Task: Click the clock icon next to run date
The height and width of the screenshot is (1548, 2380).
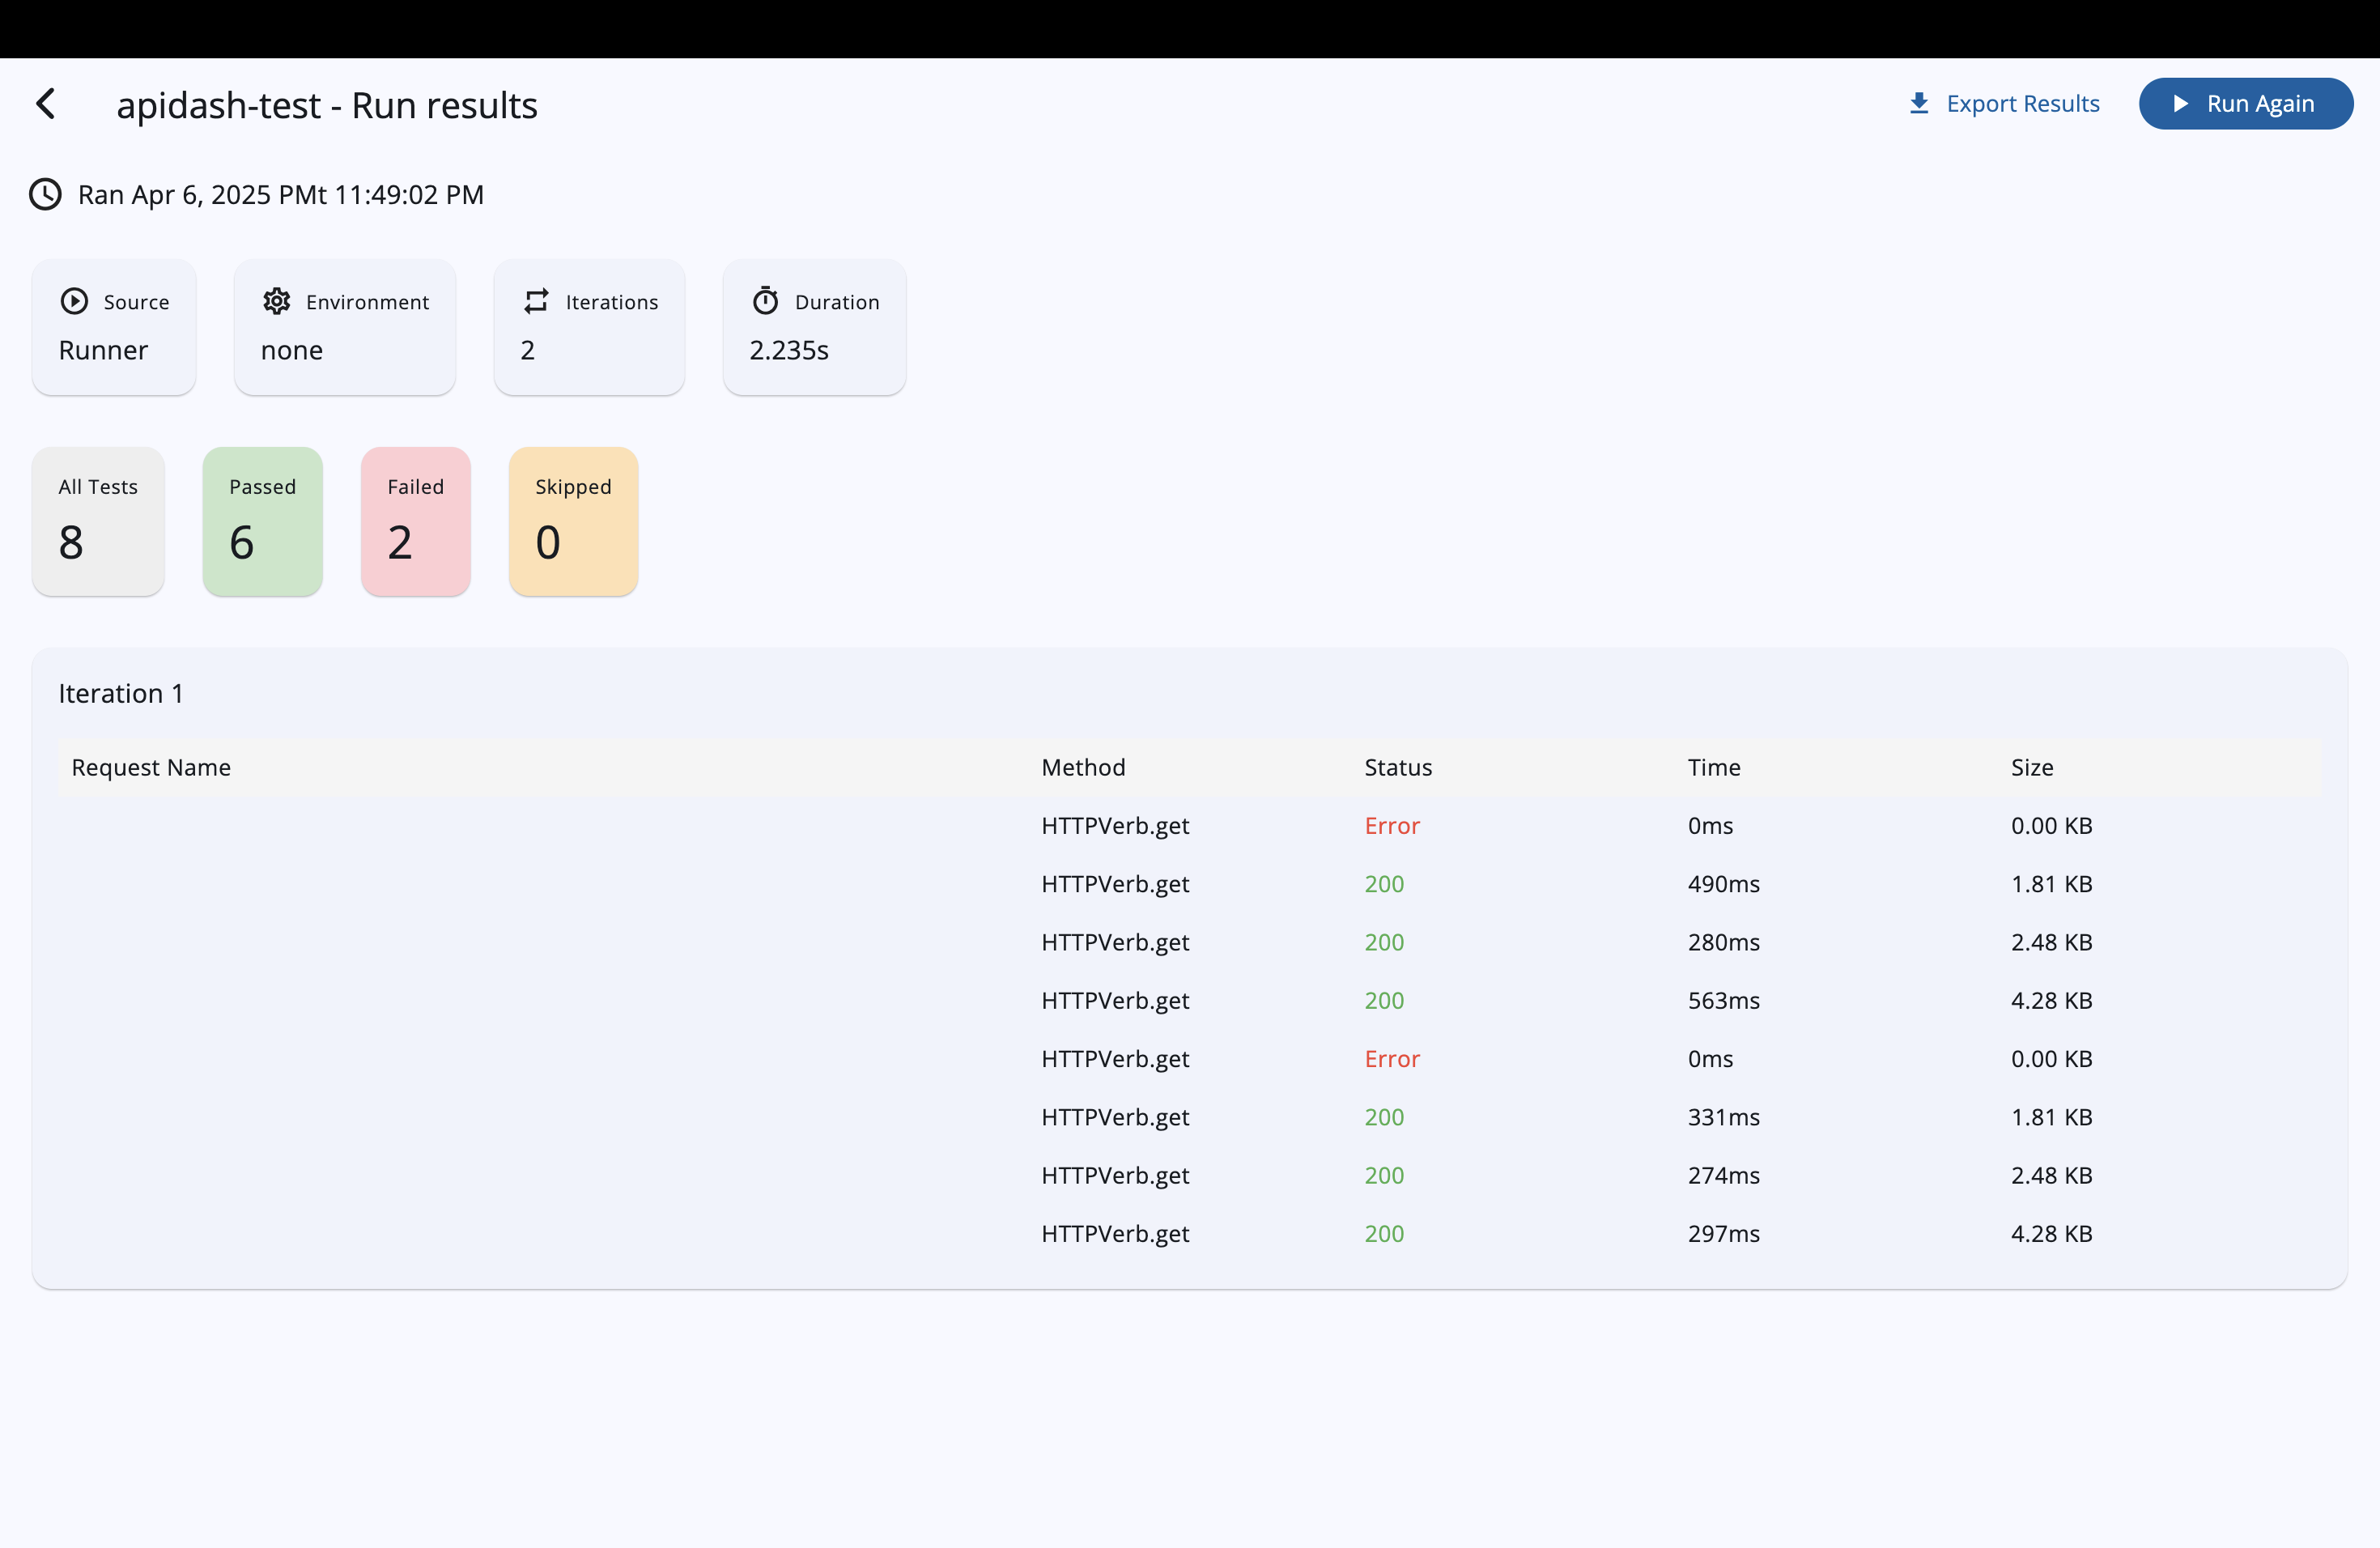Action: coord(45,194)
